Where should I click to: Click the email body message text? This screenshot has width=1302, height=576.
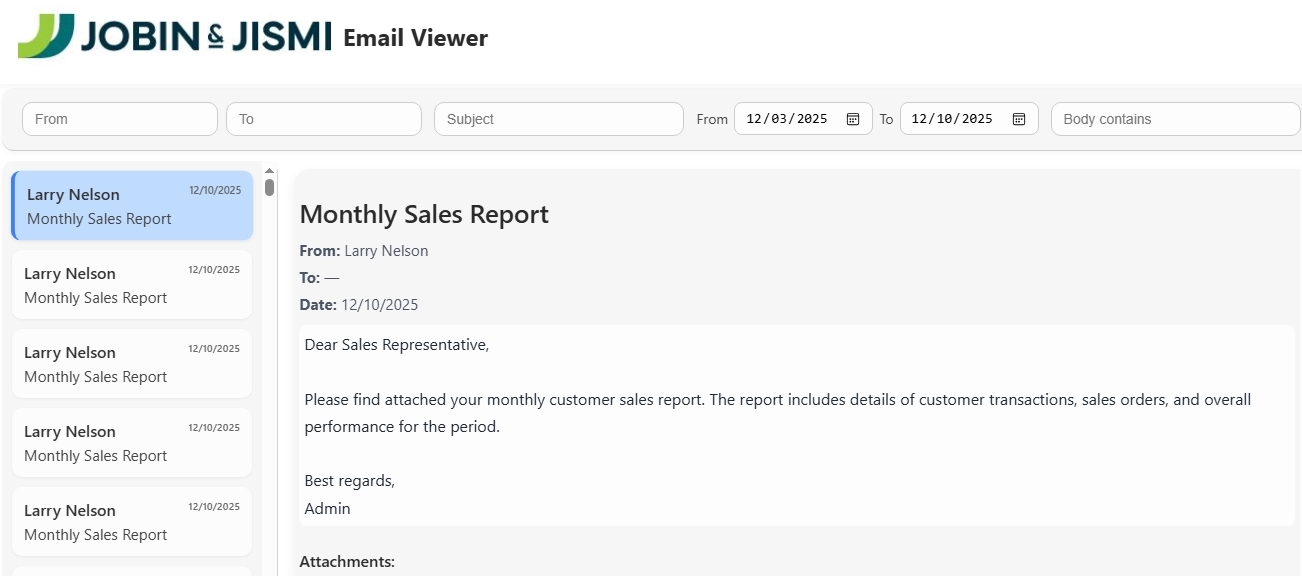[x=777, y=413]
